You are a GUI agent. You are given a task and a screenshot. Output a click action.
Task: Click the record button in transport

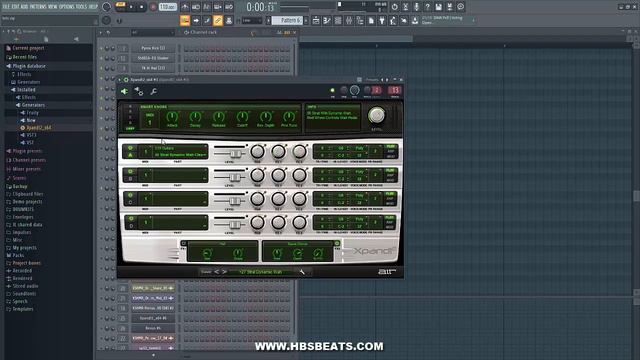[x=153, y=7]
